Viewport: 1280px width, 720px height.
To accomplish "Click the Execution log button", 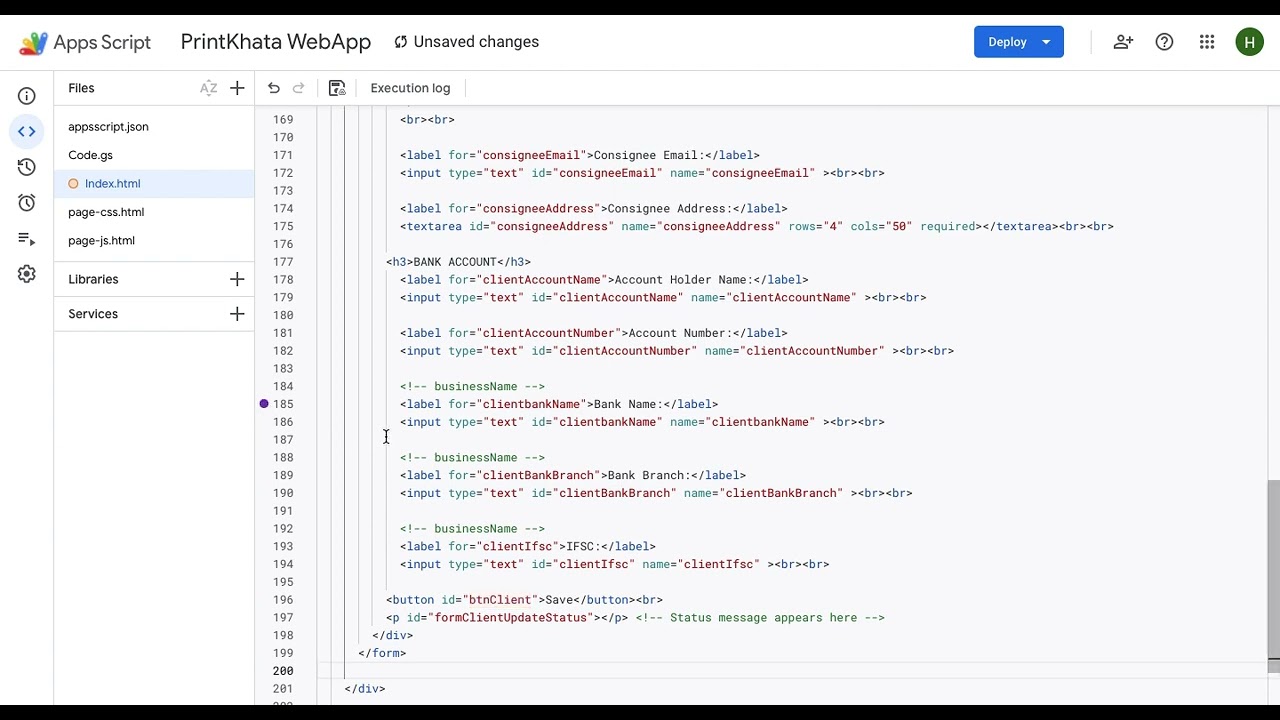I will (x=410, y=88).
